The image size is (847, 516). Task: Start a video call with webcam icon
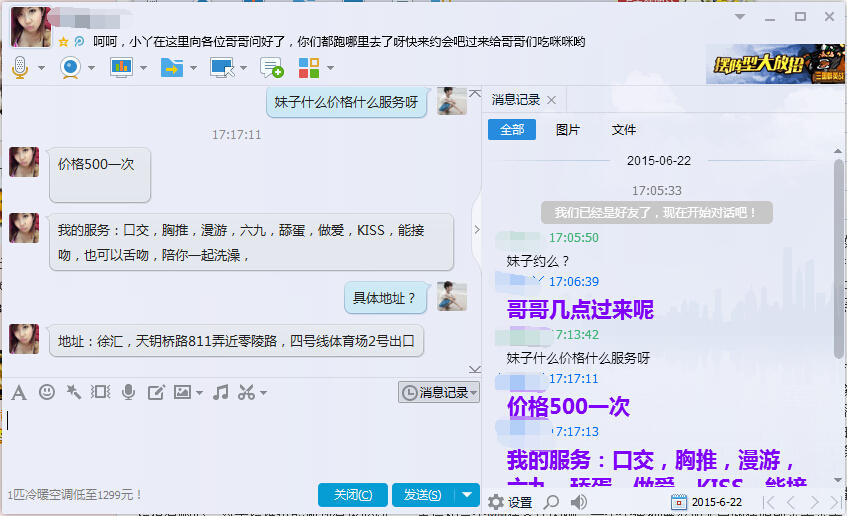(x=70, y=68)
